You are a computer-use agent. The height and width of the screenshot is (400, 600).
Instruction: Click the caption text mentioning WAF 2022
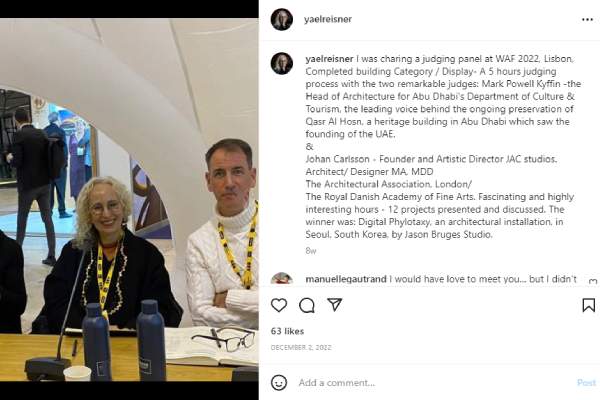click(x=440, y=147)
